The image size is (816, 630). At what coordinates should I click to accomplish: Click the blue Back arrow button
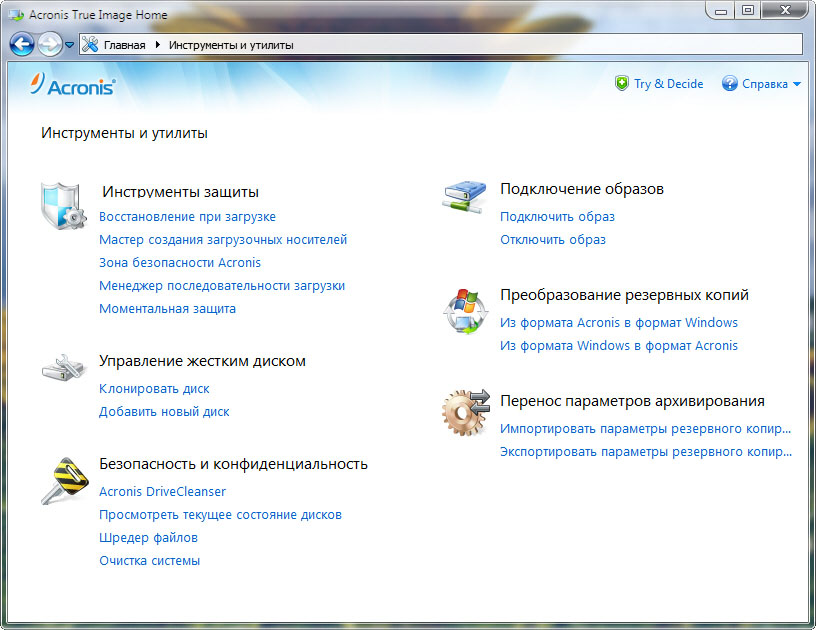[x=21, y=44]
